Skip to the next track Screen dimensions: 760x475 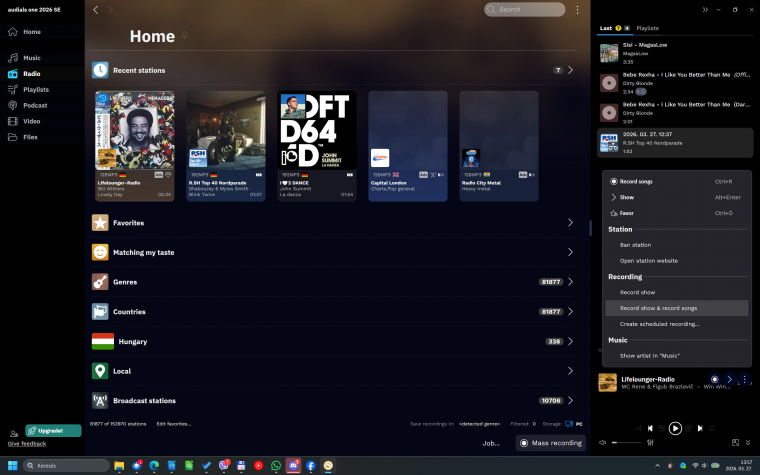click(x=700, y=428)
